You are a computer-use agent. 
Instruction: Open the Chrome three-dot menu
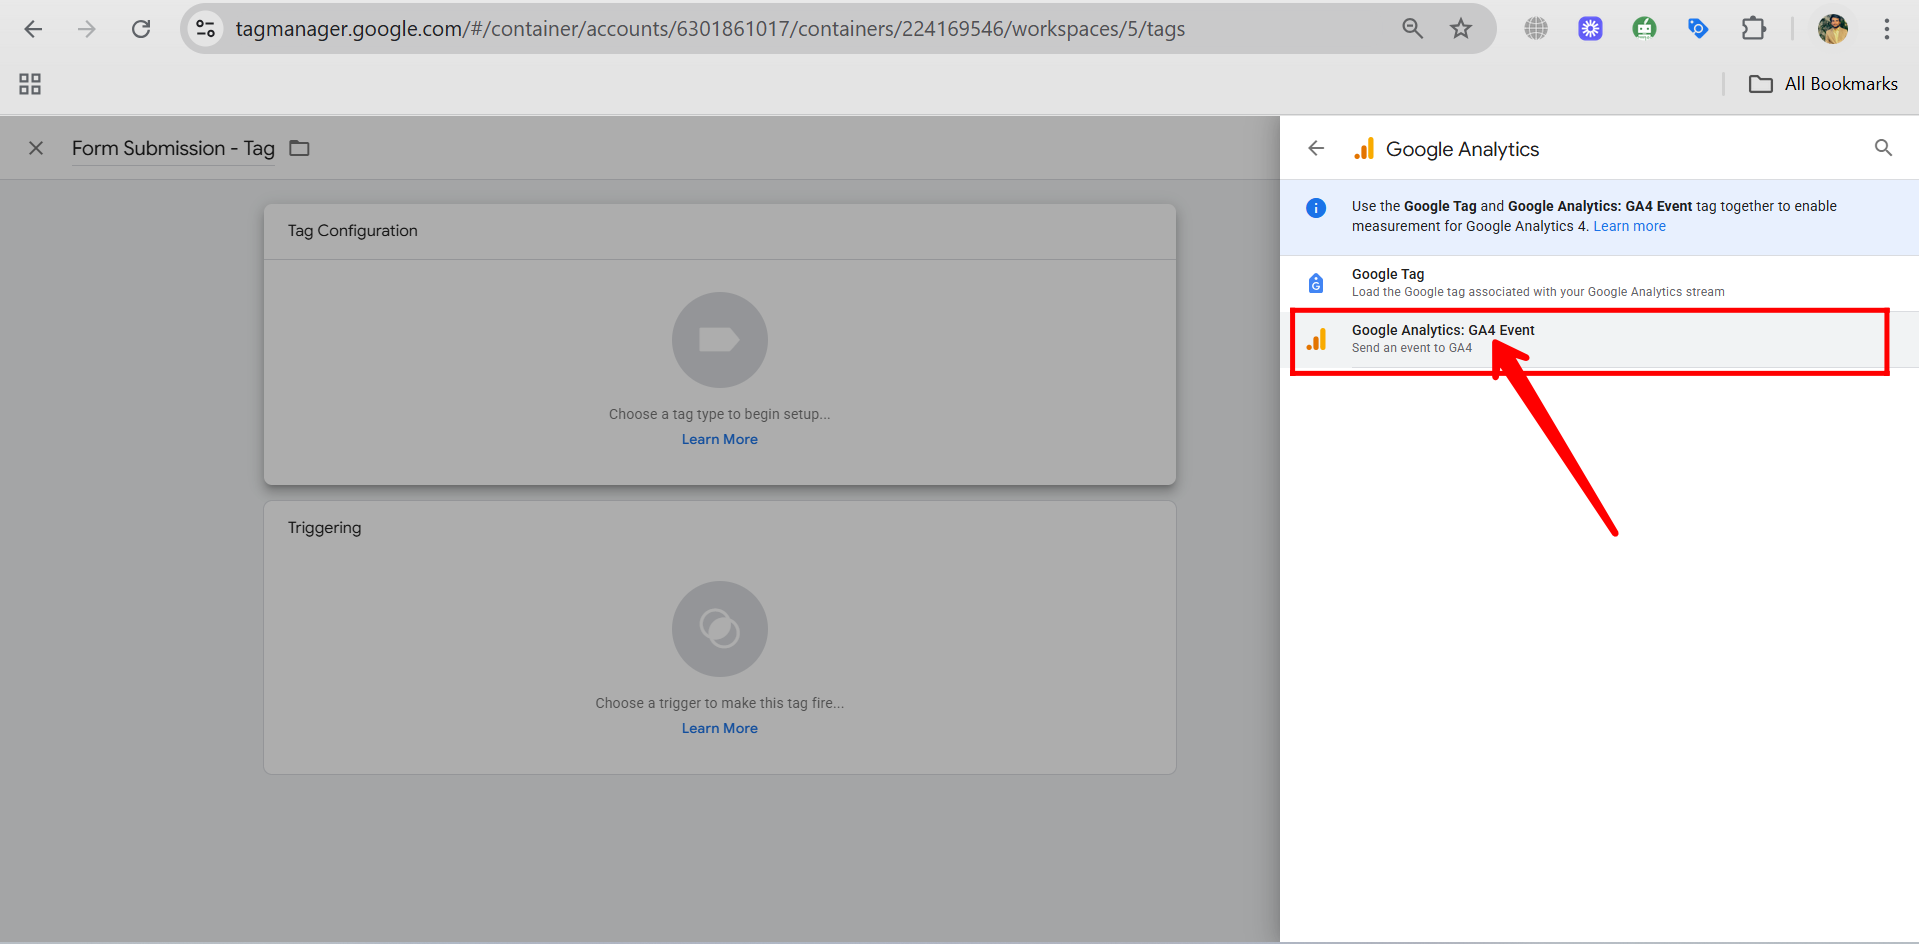(1887, 29)
